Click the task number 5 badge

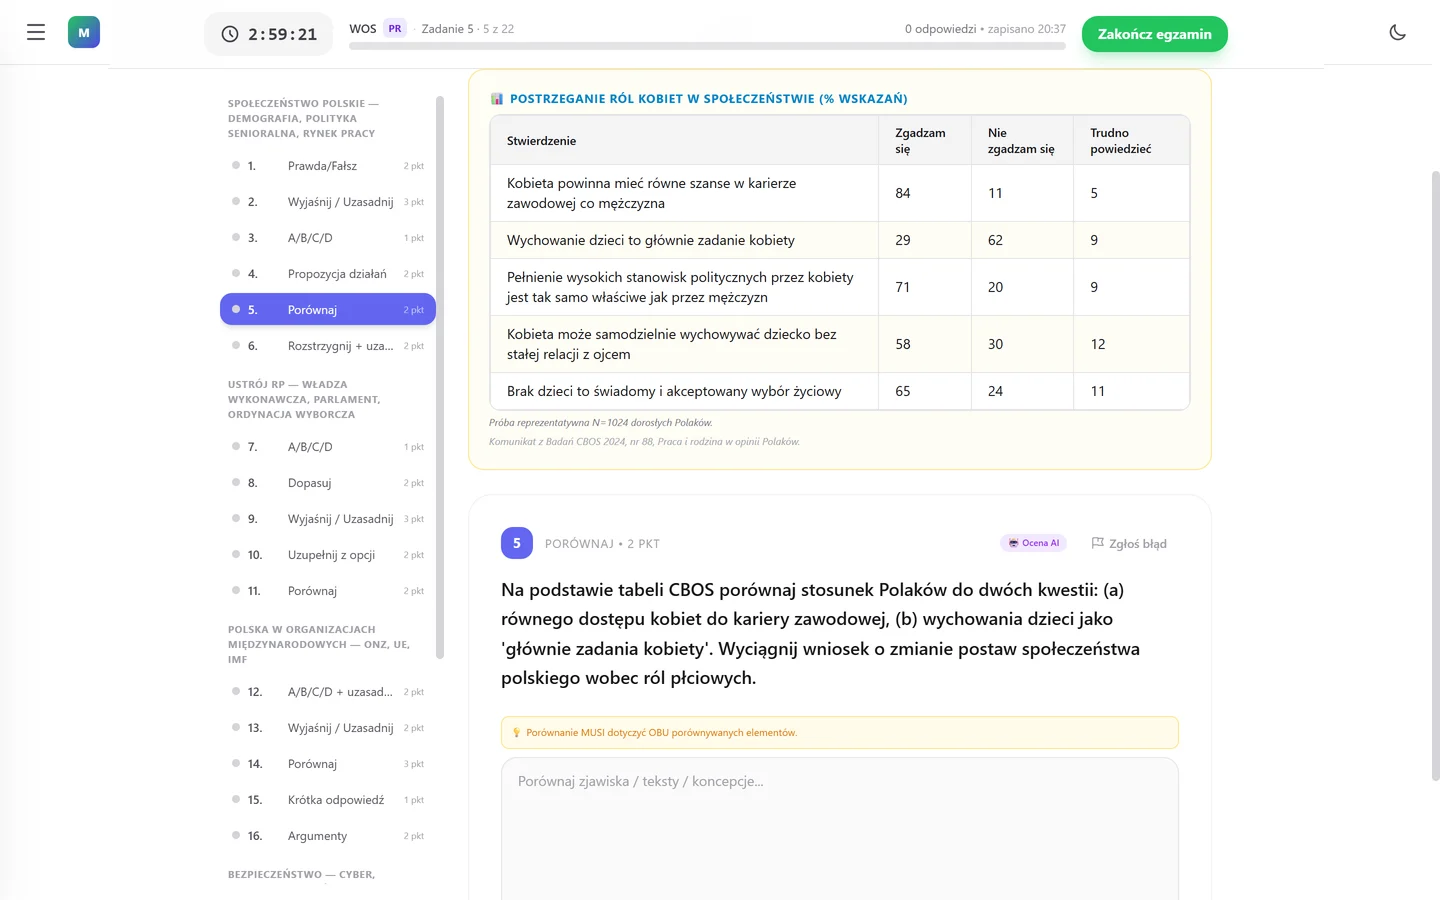[x=517, y=543]
